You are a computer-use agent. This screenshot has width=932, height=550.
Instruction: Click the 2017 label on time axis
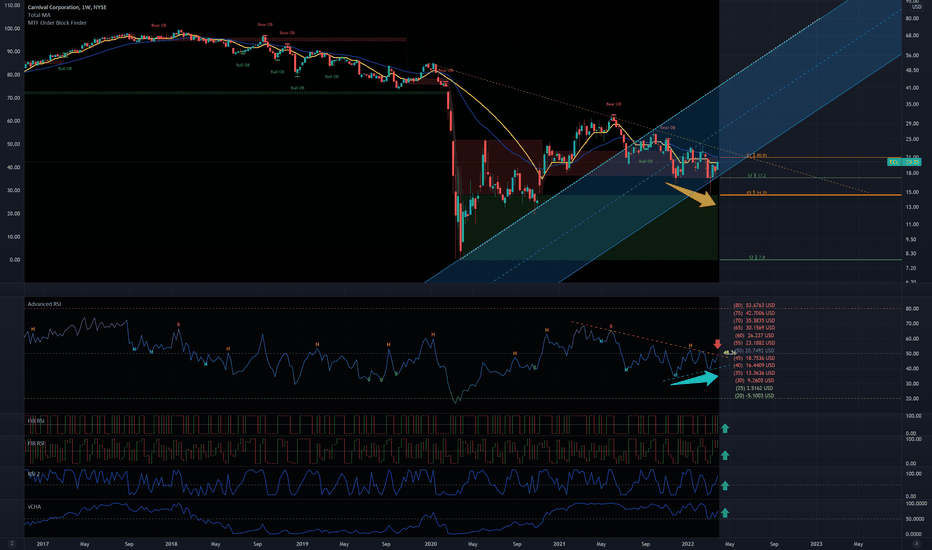(x=42, y=544)
